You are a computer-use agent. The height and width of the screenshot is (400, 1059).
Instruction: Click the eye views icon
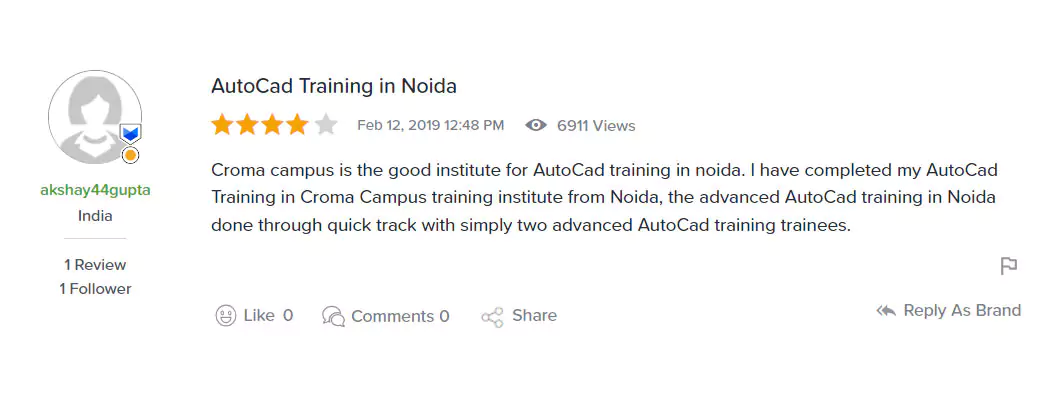(536, 125)
